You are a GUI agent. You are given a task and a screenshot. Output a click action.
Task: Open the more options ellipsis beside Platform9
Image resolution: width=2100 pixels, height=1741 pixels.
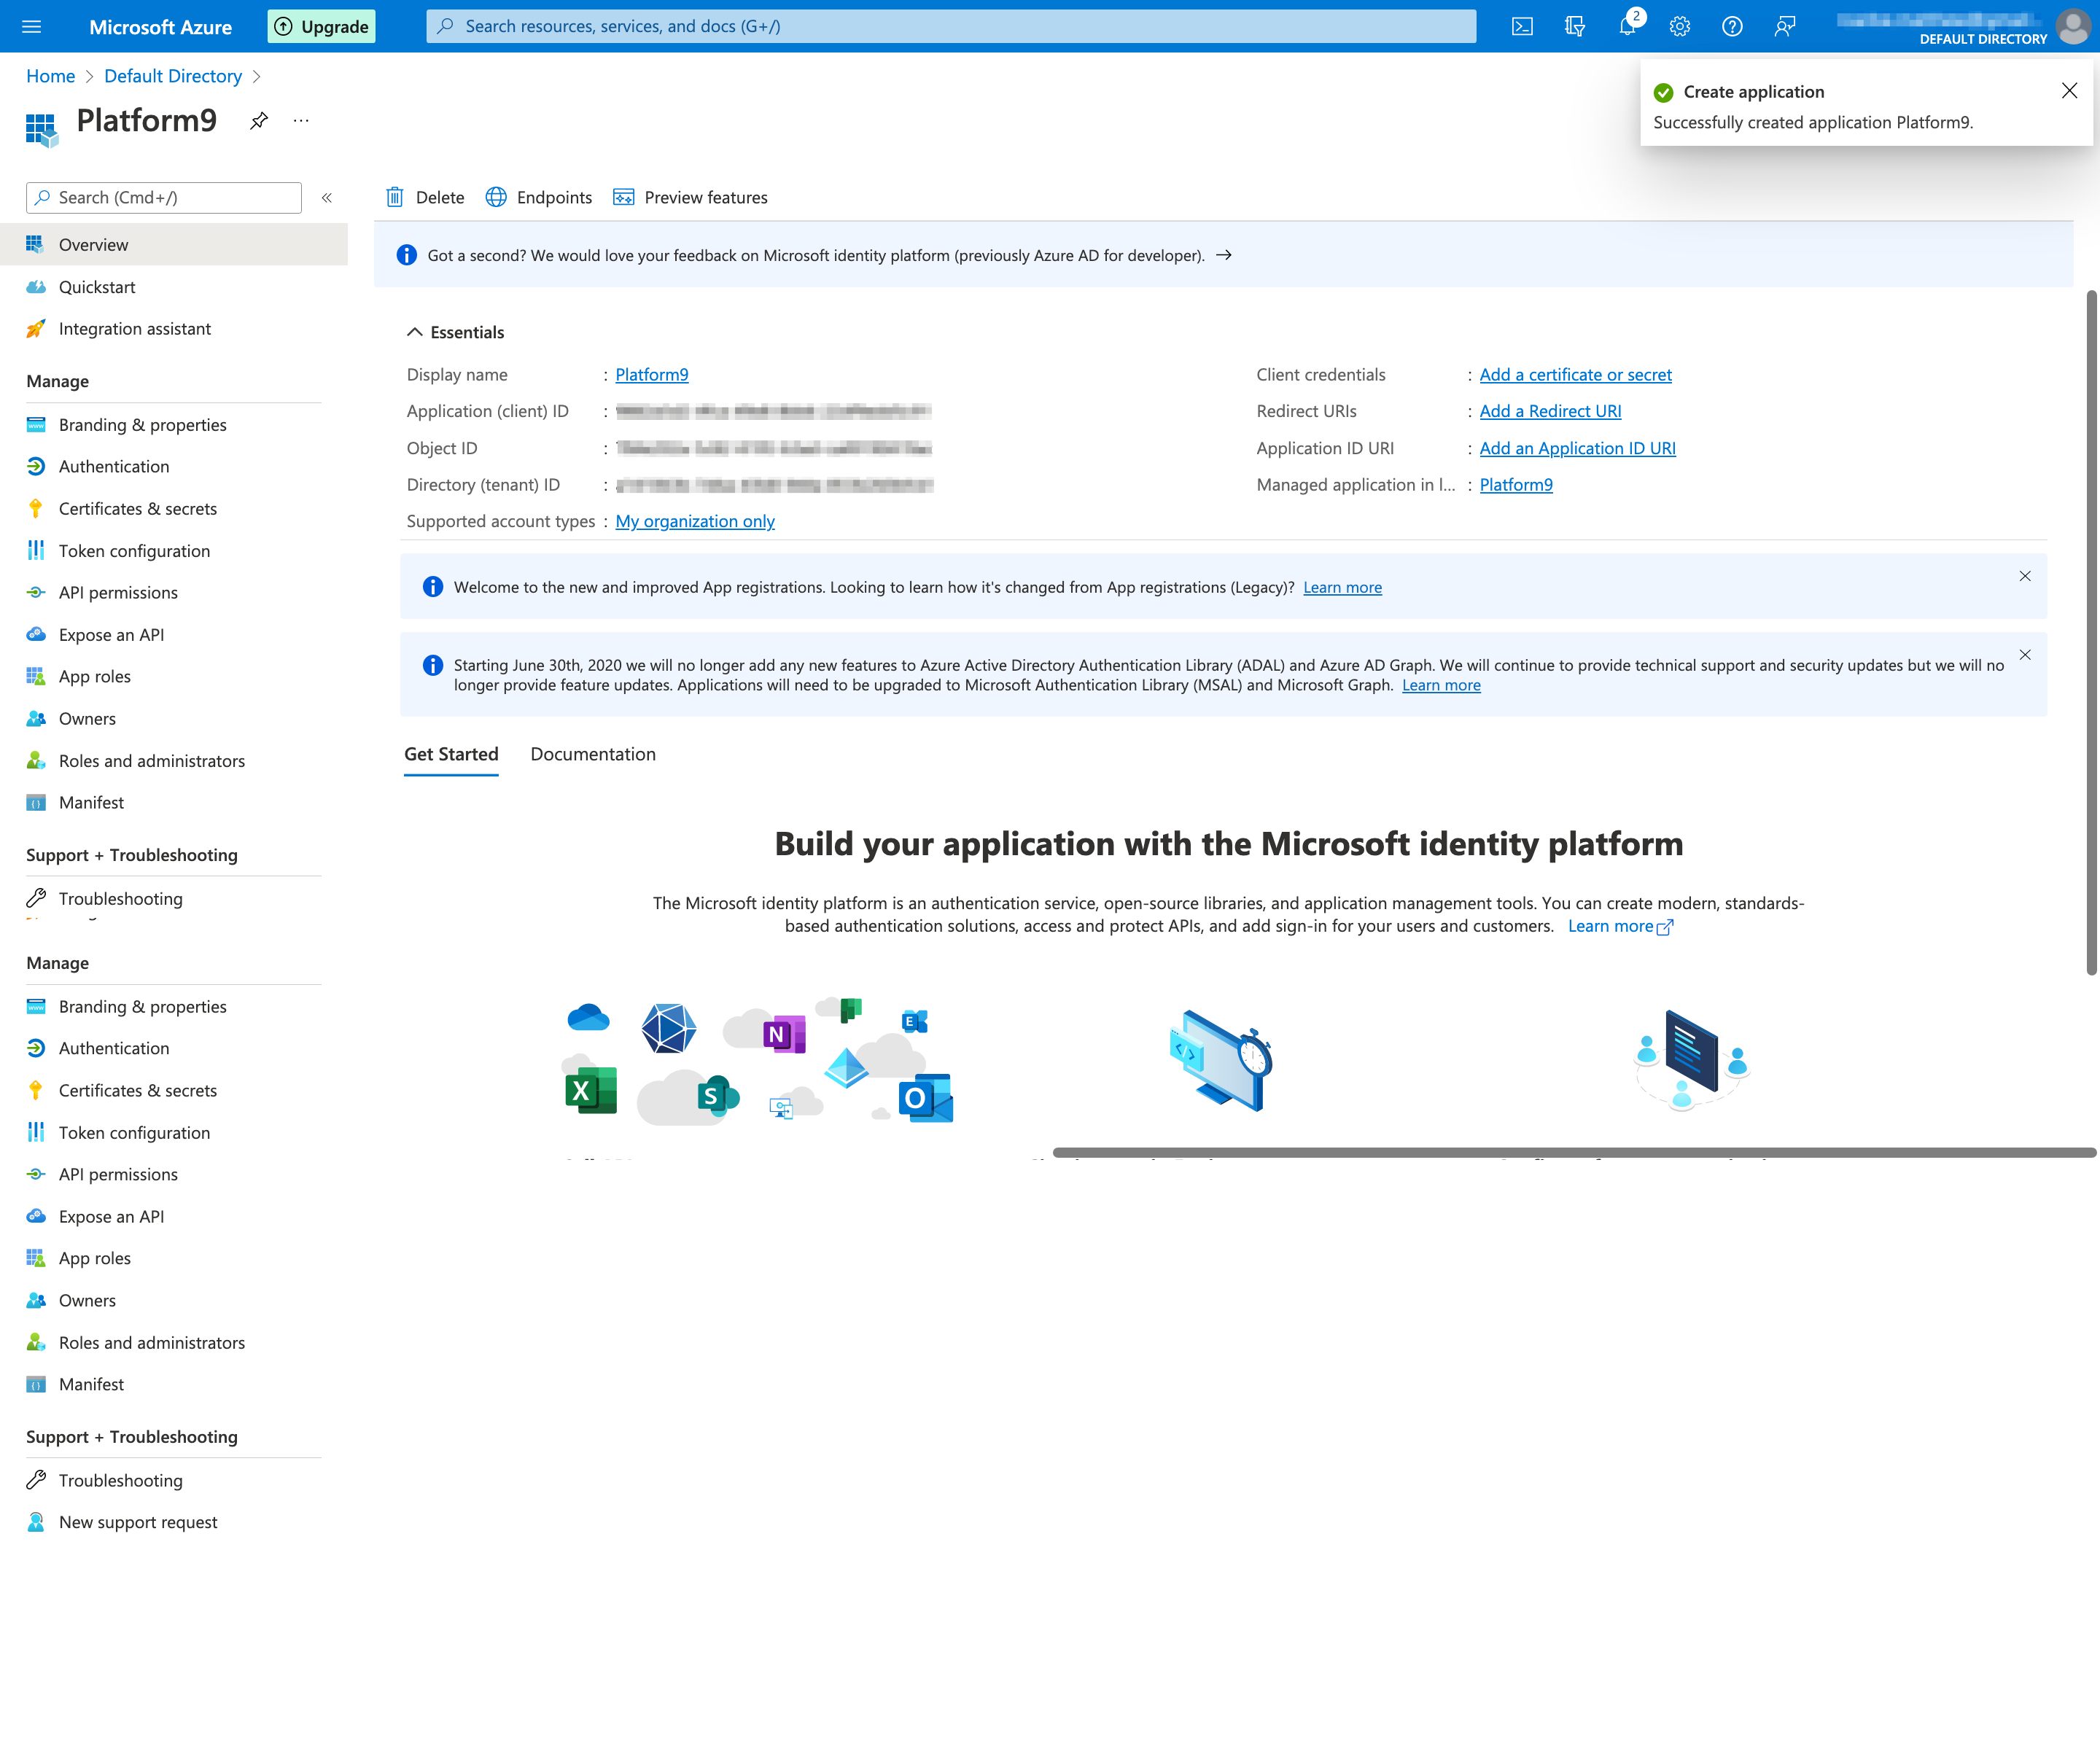pos(301,121)
